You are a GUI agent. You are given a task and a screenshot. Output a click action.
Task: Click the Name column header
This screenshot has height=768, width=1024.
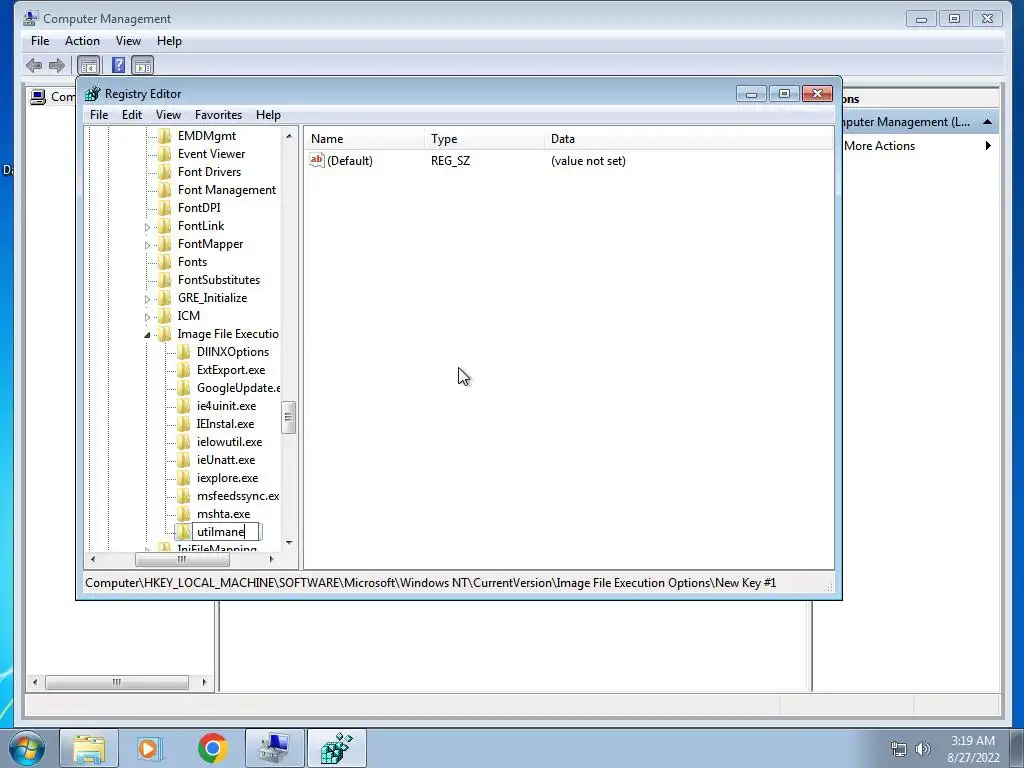[x=364, y=139]
